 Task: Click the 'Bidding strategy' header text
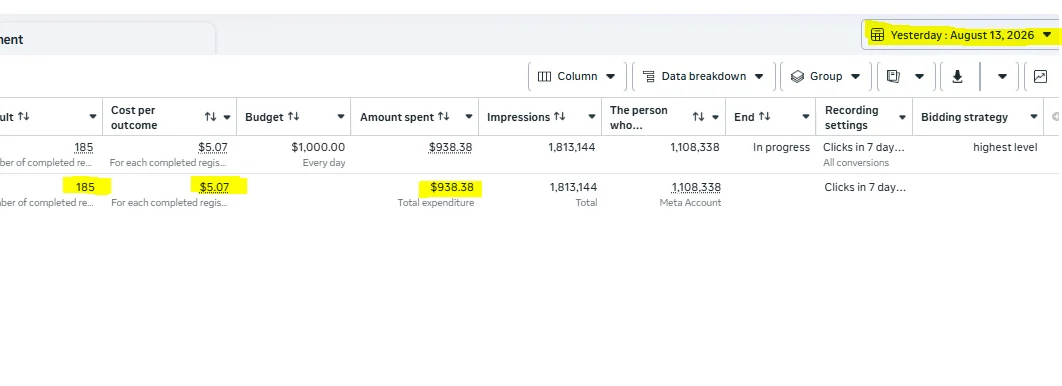click(964, 117)
